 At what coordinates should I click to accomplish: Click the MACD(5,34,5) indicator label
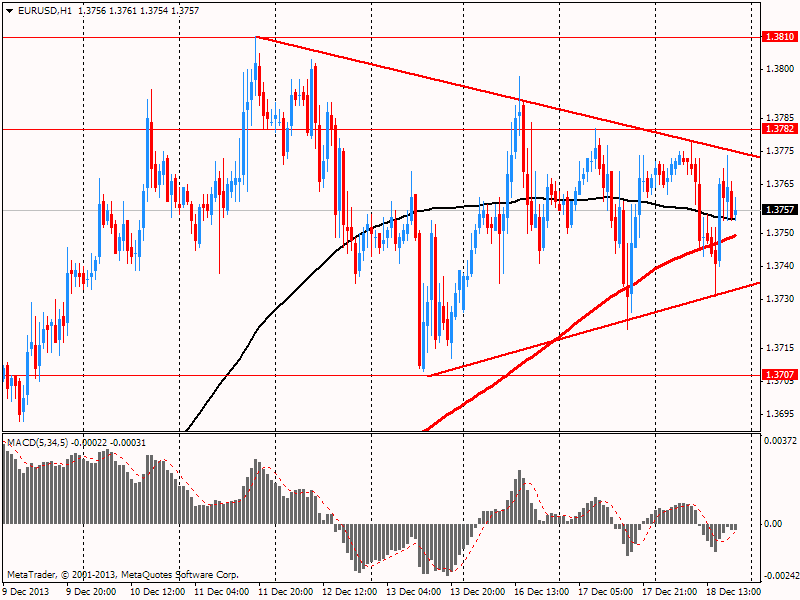tap(37, 443)
